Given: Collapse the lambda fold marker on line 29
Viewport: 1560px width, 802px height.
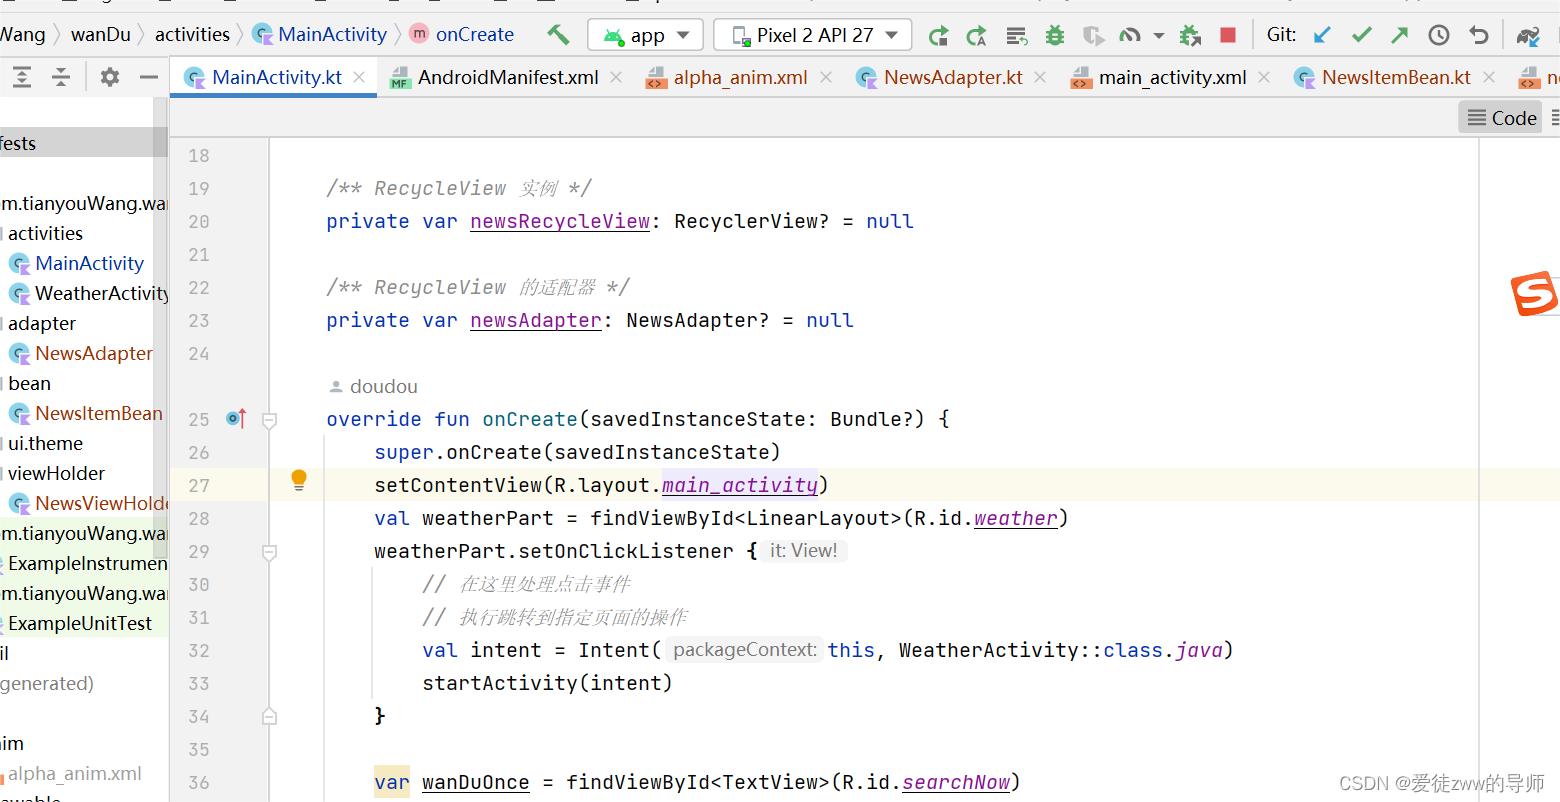Looking at the screenshot, I should coord(269,552).
